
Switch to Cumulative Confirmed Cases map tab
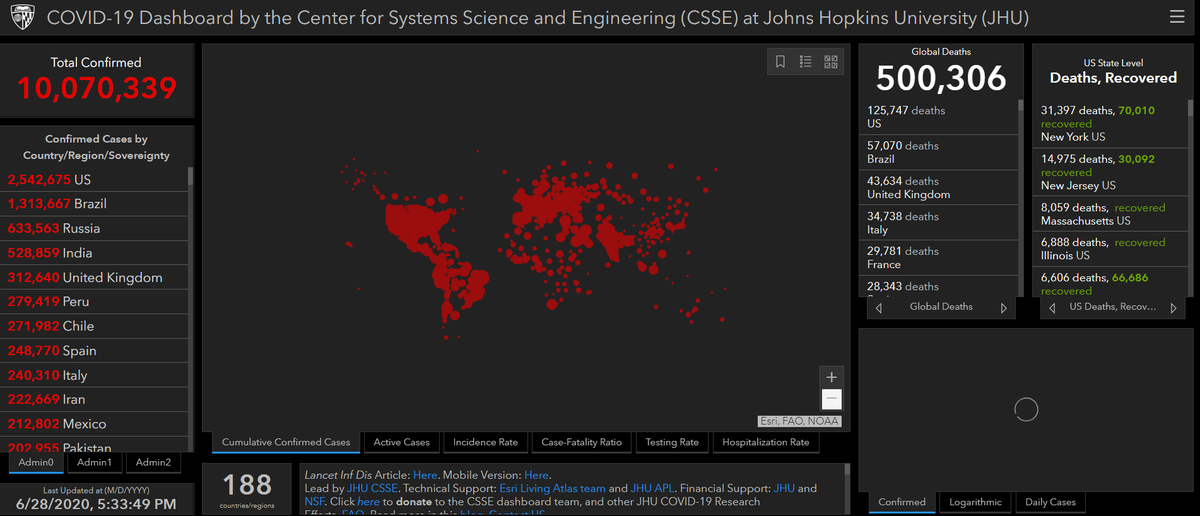tap(286, 442)
